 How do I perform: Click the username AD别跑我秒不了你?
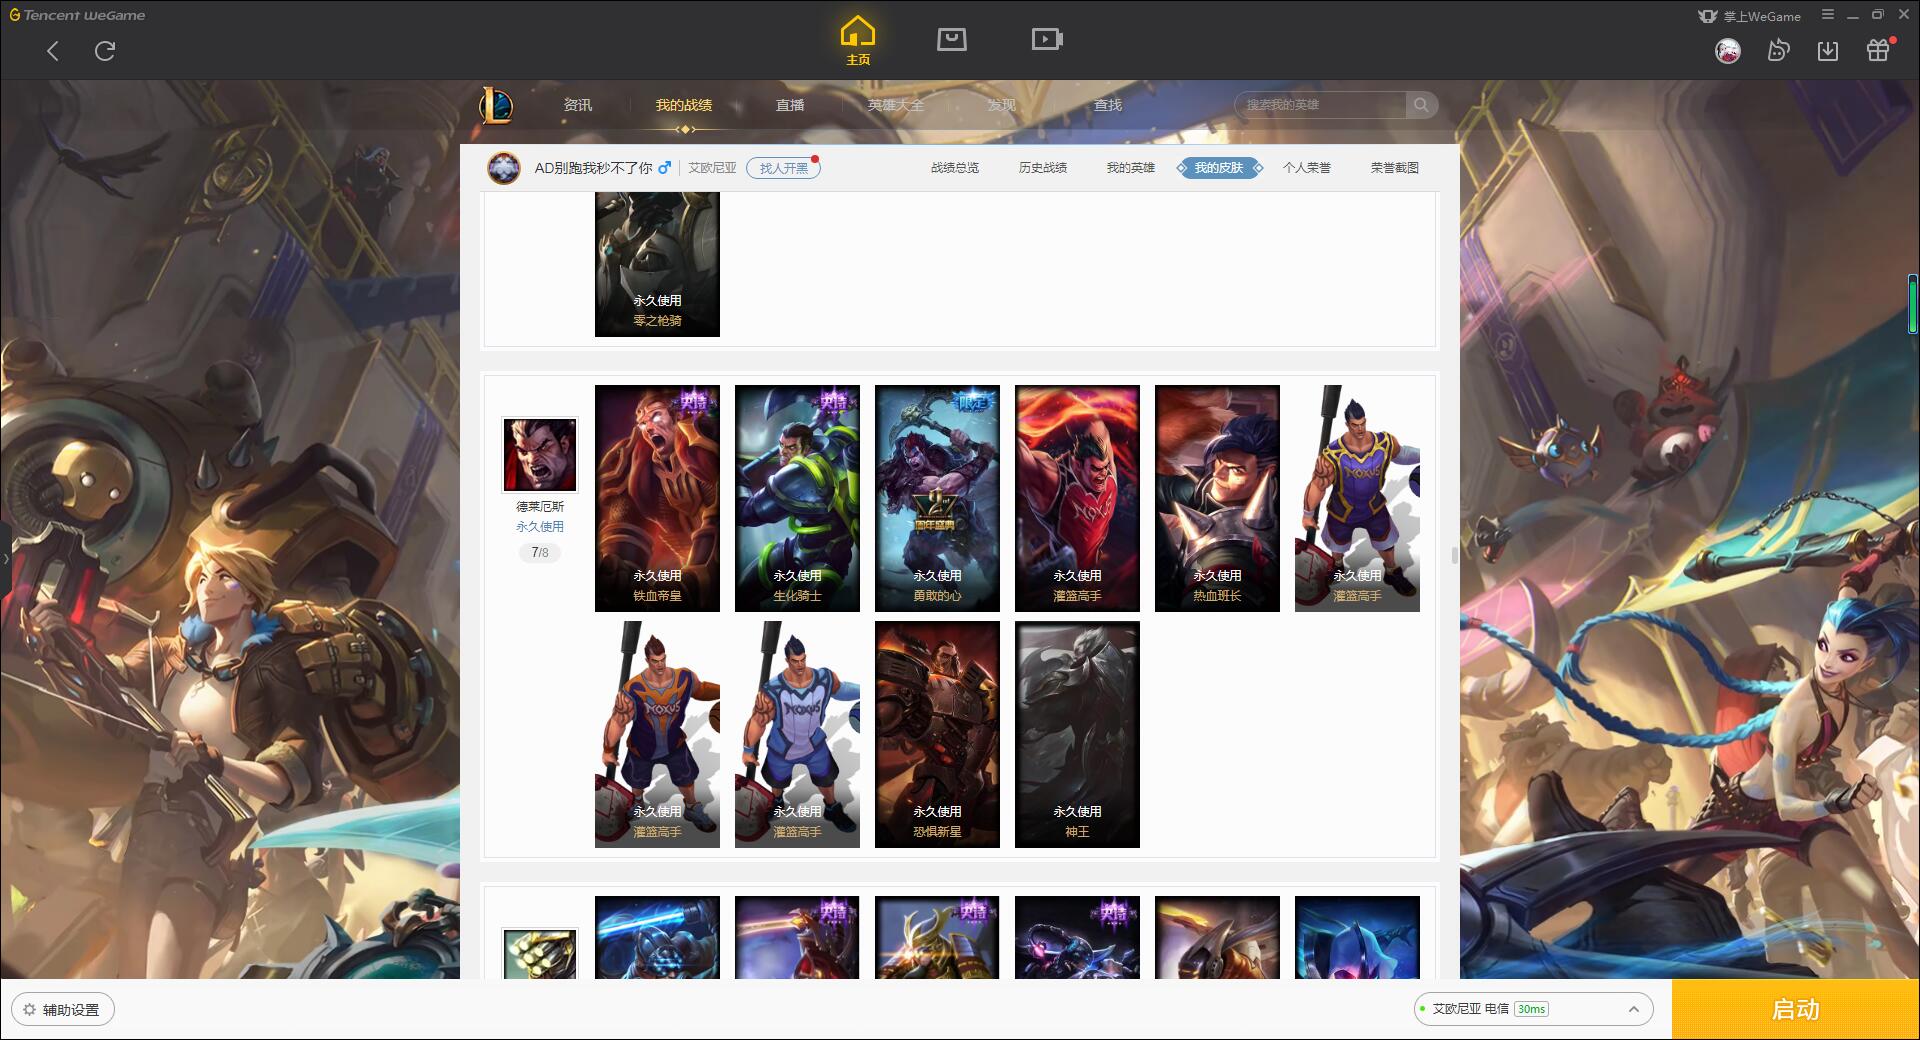click(x=593, y=168)
